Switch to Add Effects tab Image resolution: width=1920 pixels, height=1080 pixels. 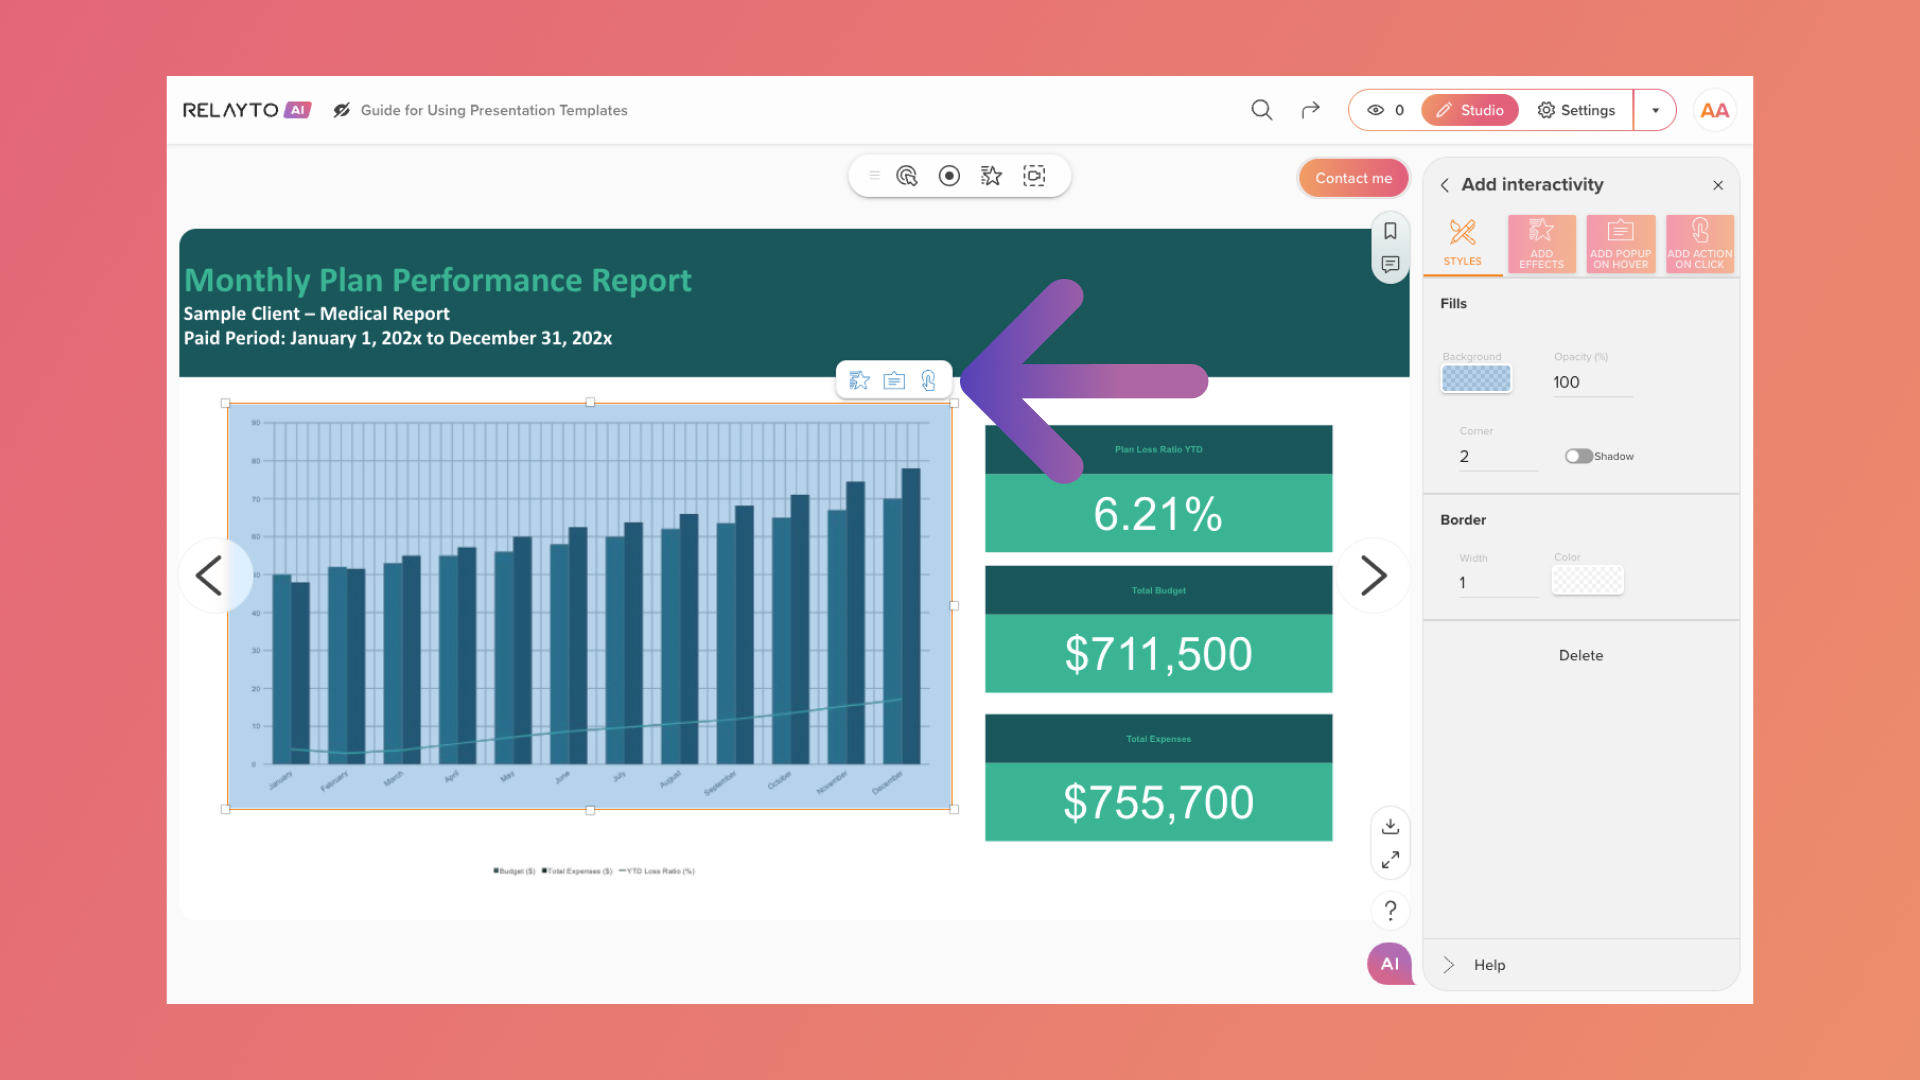(1541, 244)
